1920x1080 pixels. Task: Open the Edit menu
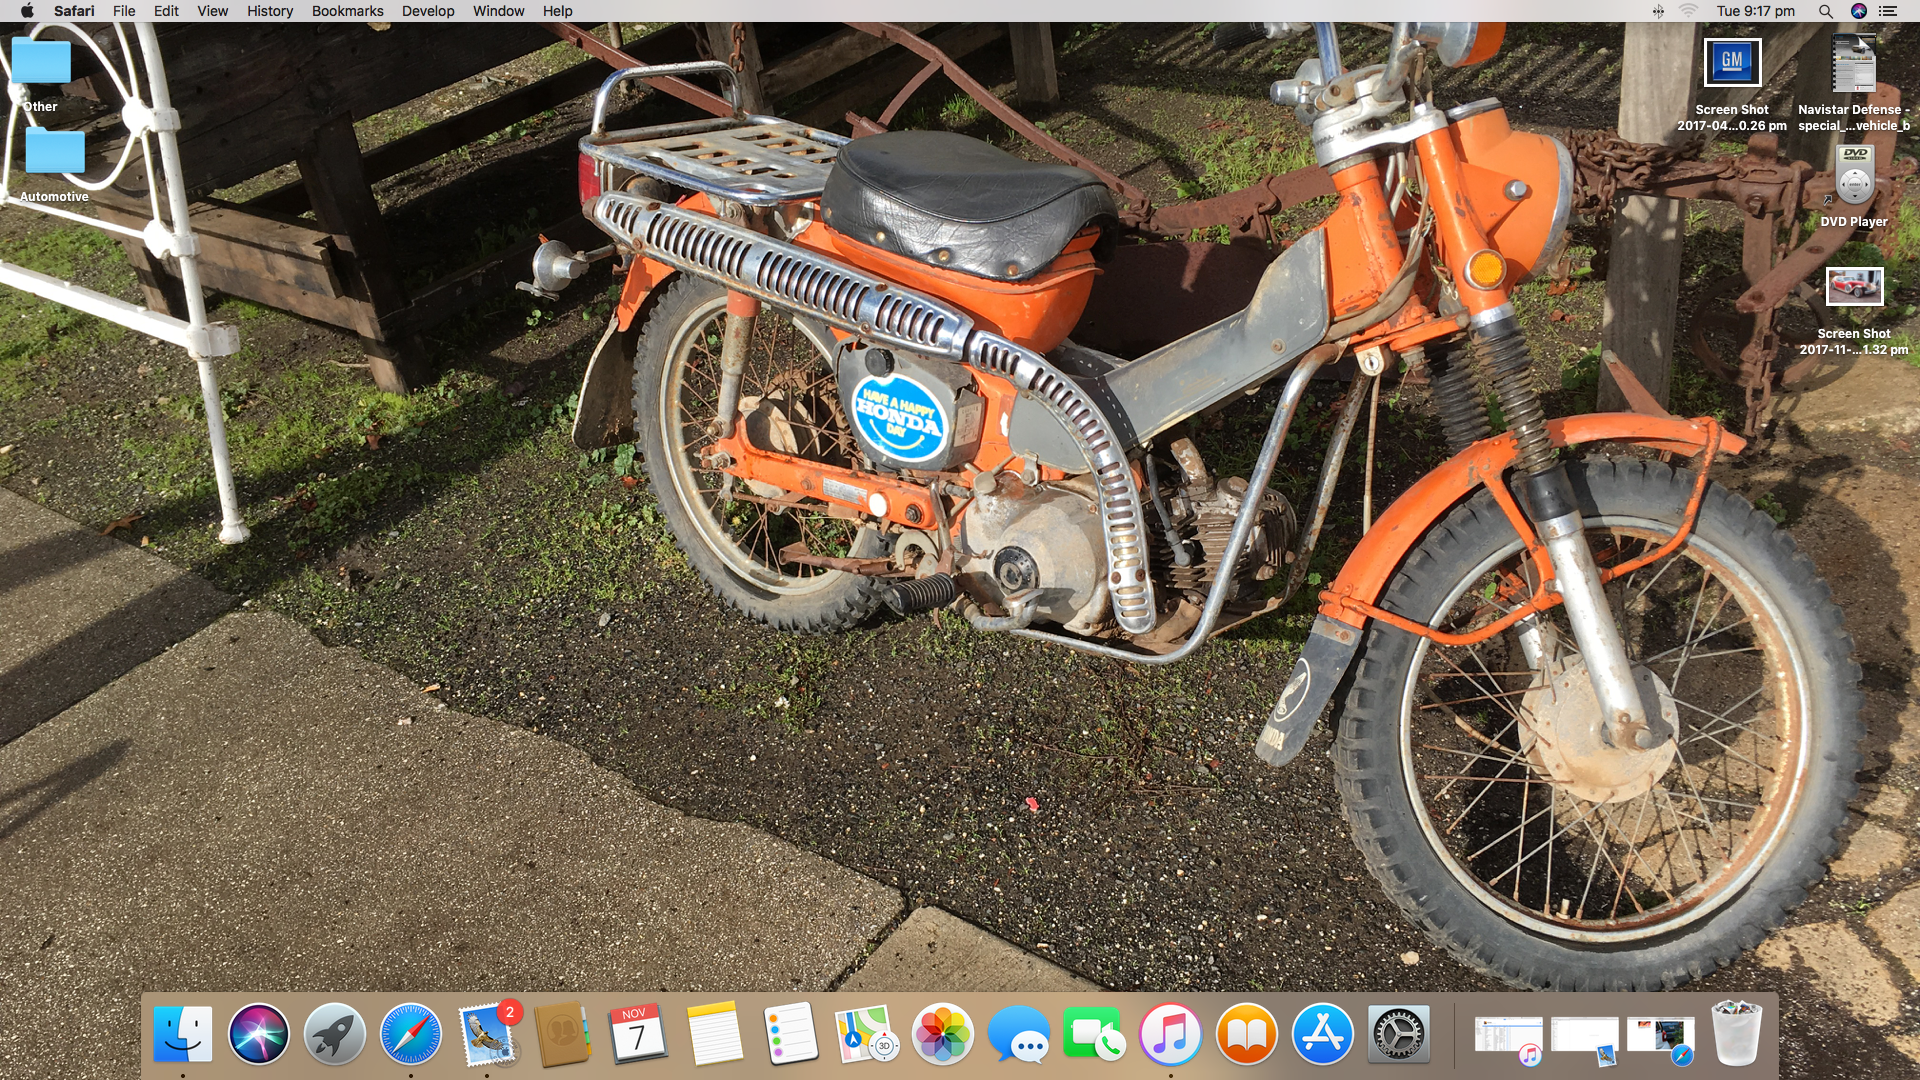pos(166,11)
